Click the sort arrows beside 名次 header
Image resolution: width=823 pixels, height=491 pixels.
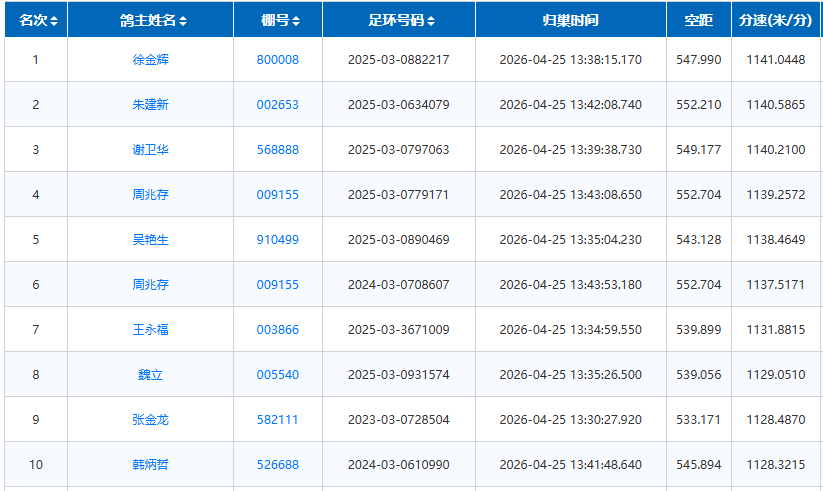pos(54,21)
